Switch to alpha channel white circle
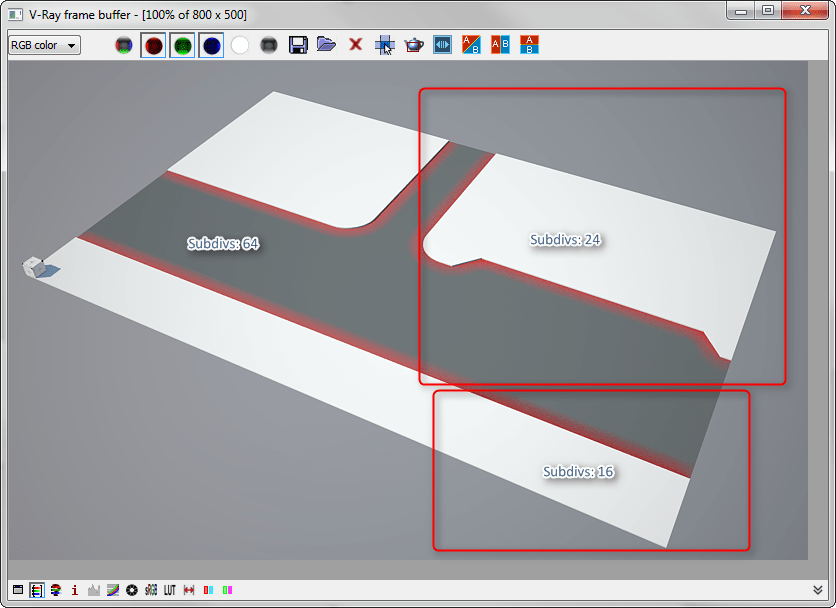Screen dimensions: 836x608 click(x=240, y=45)
